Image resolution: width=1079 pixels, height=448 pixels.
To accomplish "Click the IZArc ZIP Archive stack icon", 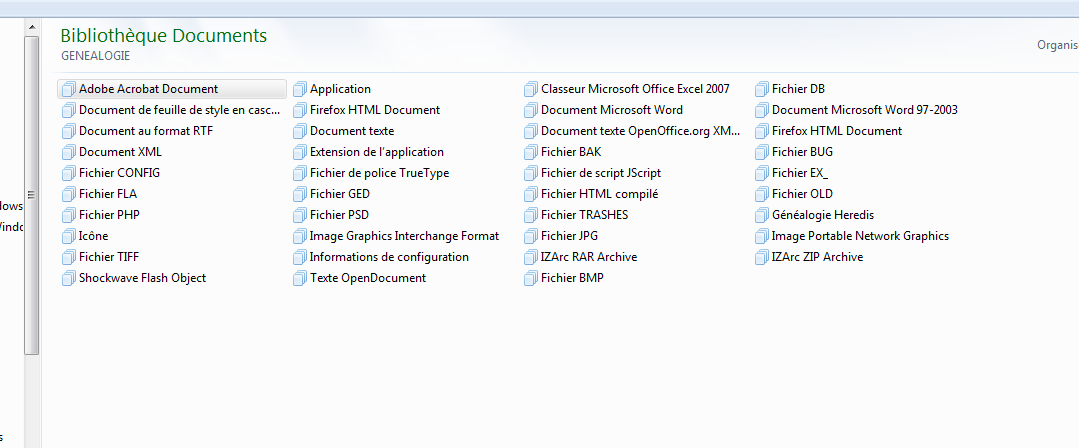I will click(761, 257).
